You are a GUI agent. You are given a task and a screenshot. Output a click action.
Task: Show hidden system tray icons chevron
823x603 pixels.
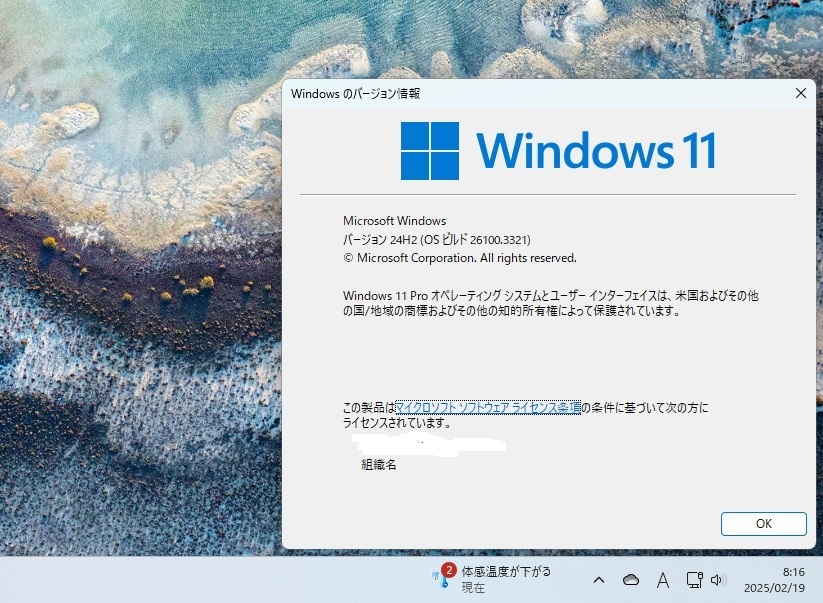coord(598,580)
